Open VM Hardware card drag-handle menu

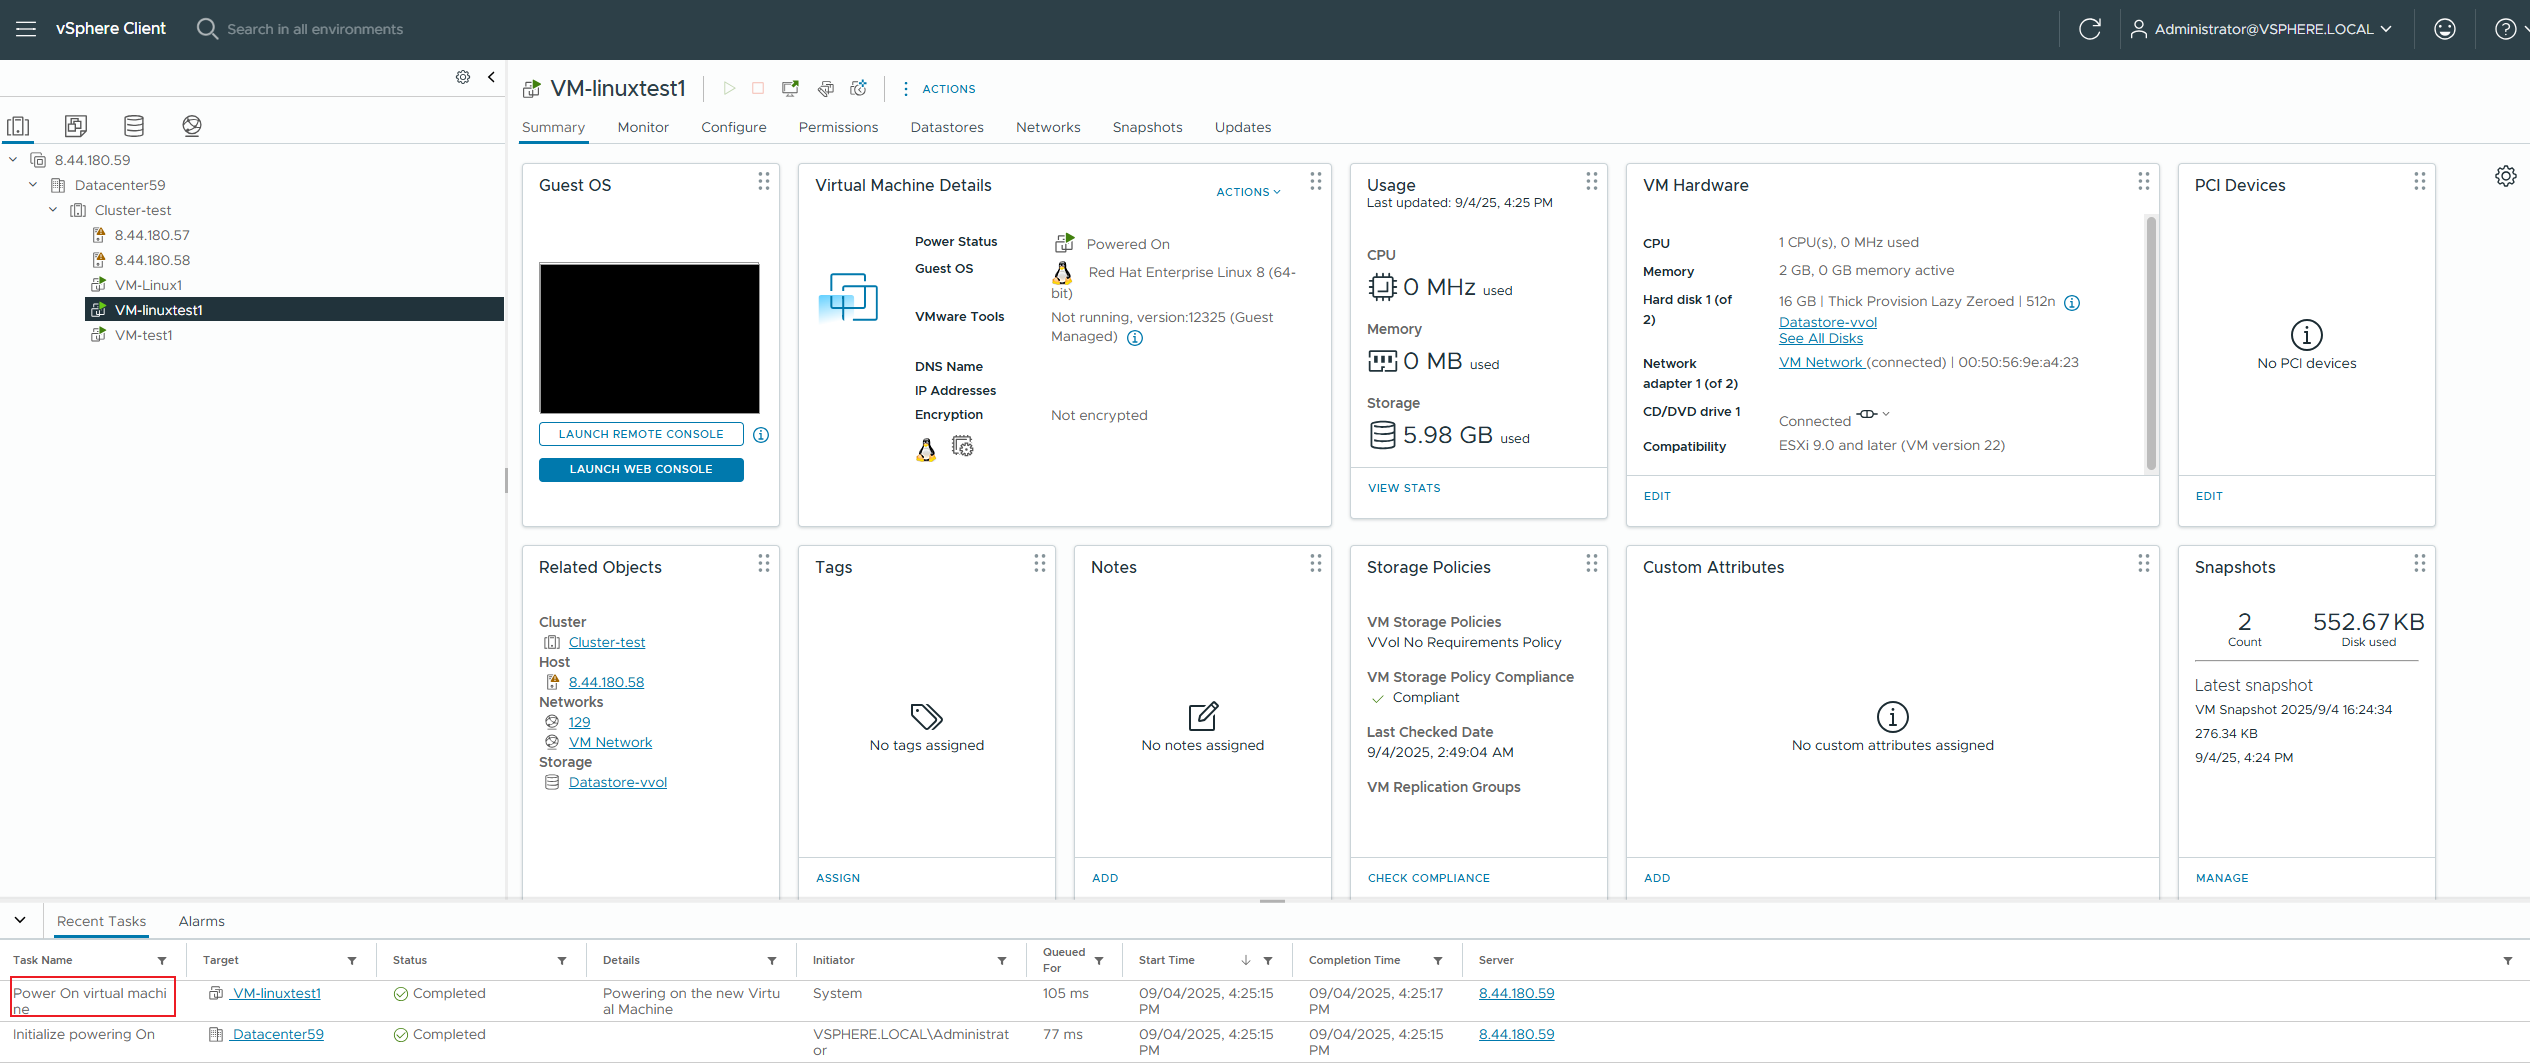(2144, 181)
